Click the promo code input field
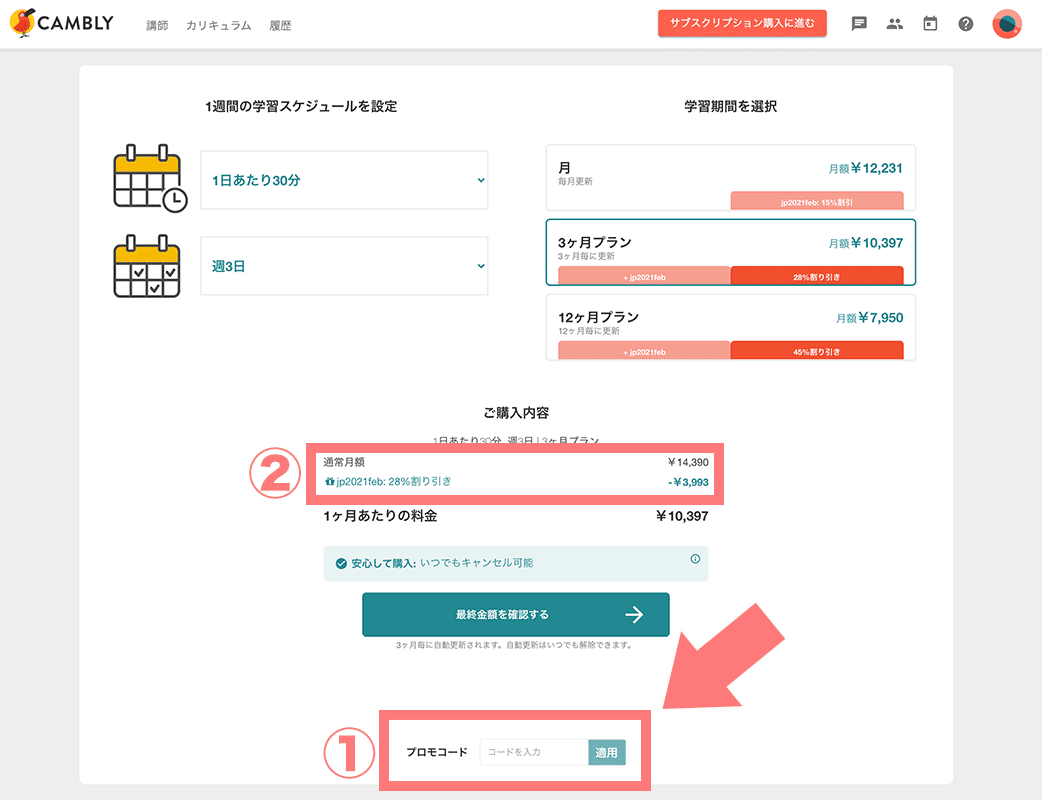The height and width of the screenshot is (800, 1042). pos(533,752)
